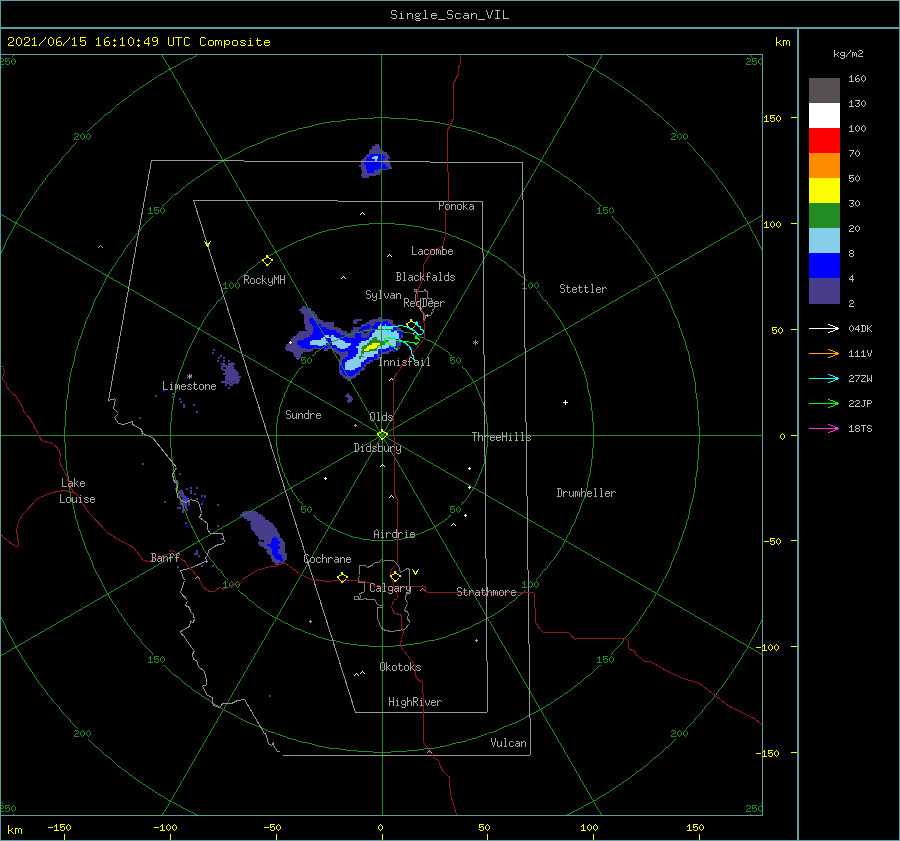
Task: Click the purple echo northeast of Limestone
Action: point(230,374)
